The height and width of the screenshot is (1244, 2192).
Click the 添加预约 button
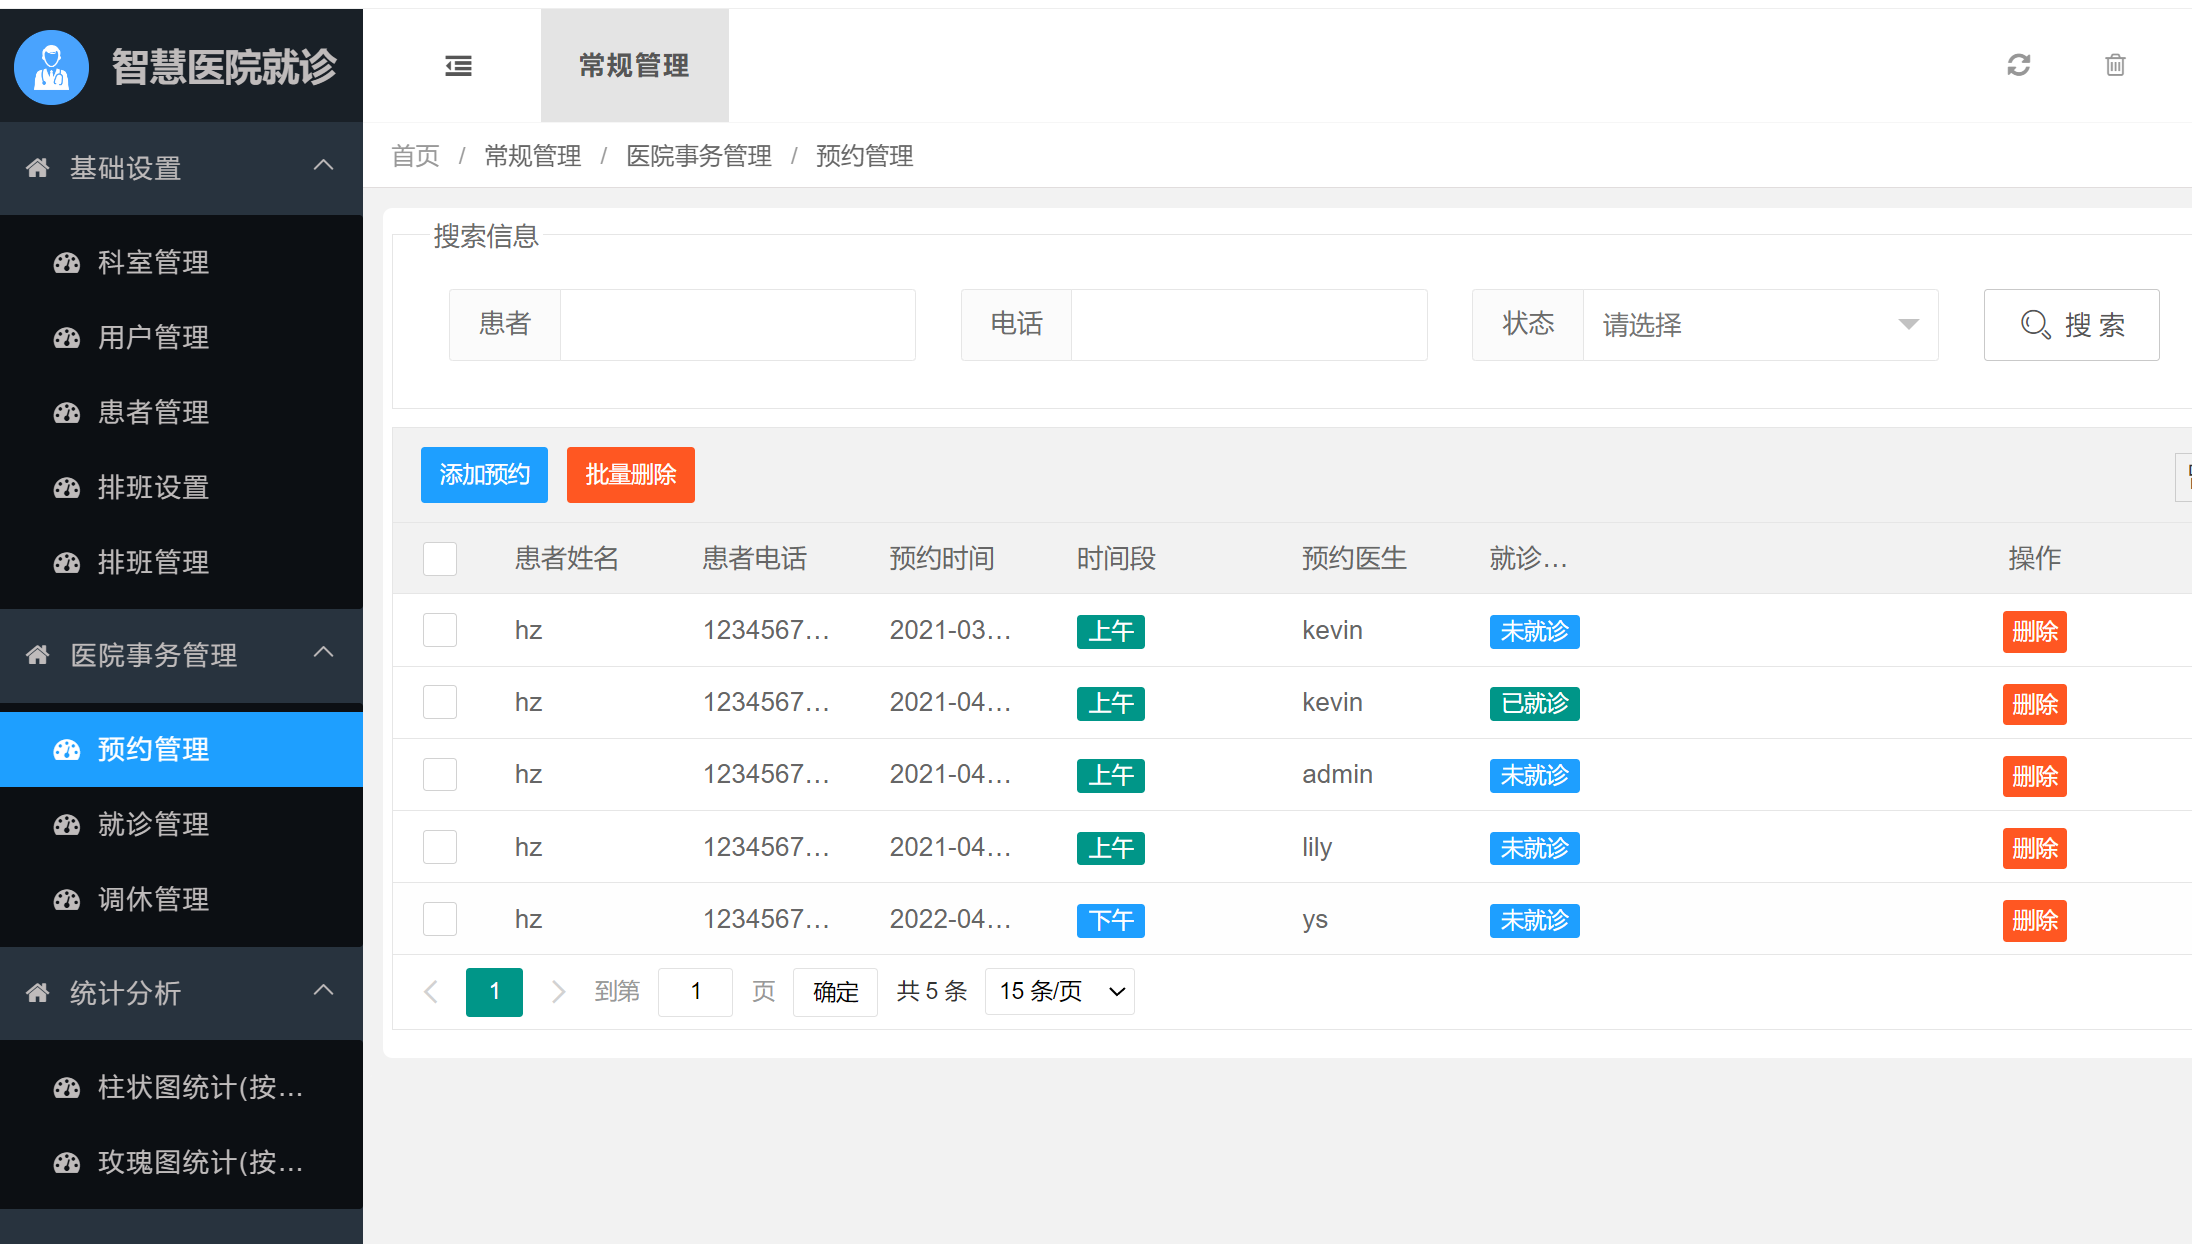[484, 475]
